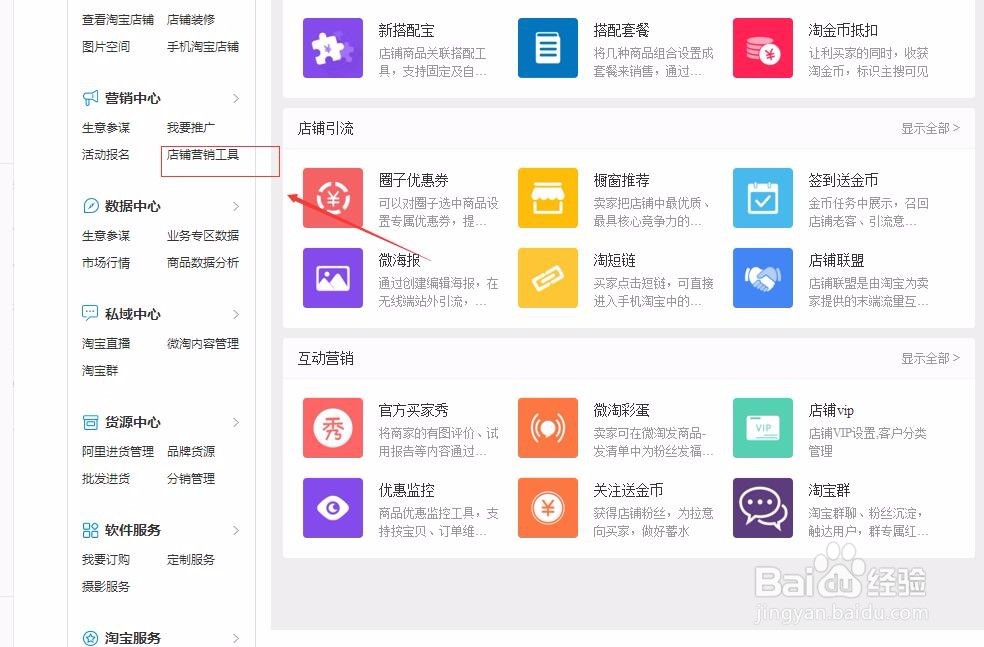Click the 货源中心 section heading
984x647 pixels.
pyautogui.click(x=132, y=422)
